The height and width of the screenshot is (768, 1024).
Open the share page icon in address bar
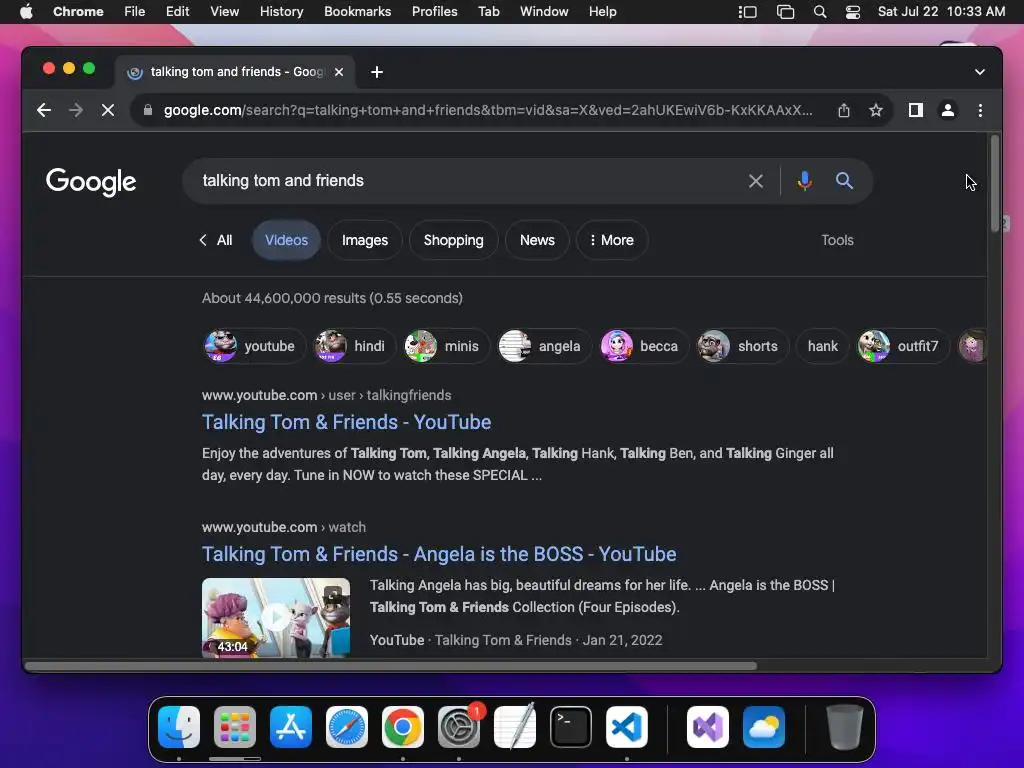pos(844,110)
